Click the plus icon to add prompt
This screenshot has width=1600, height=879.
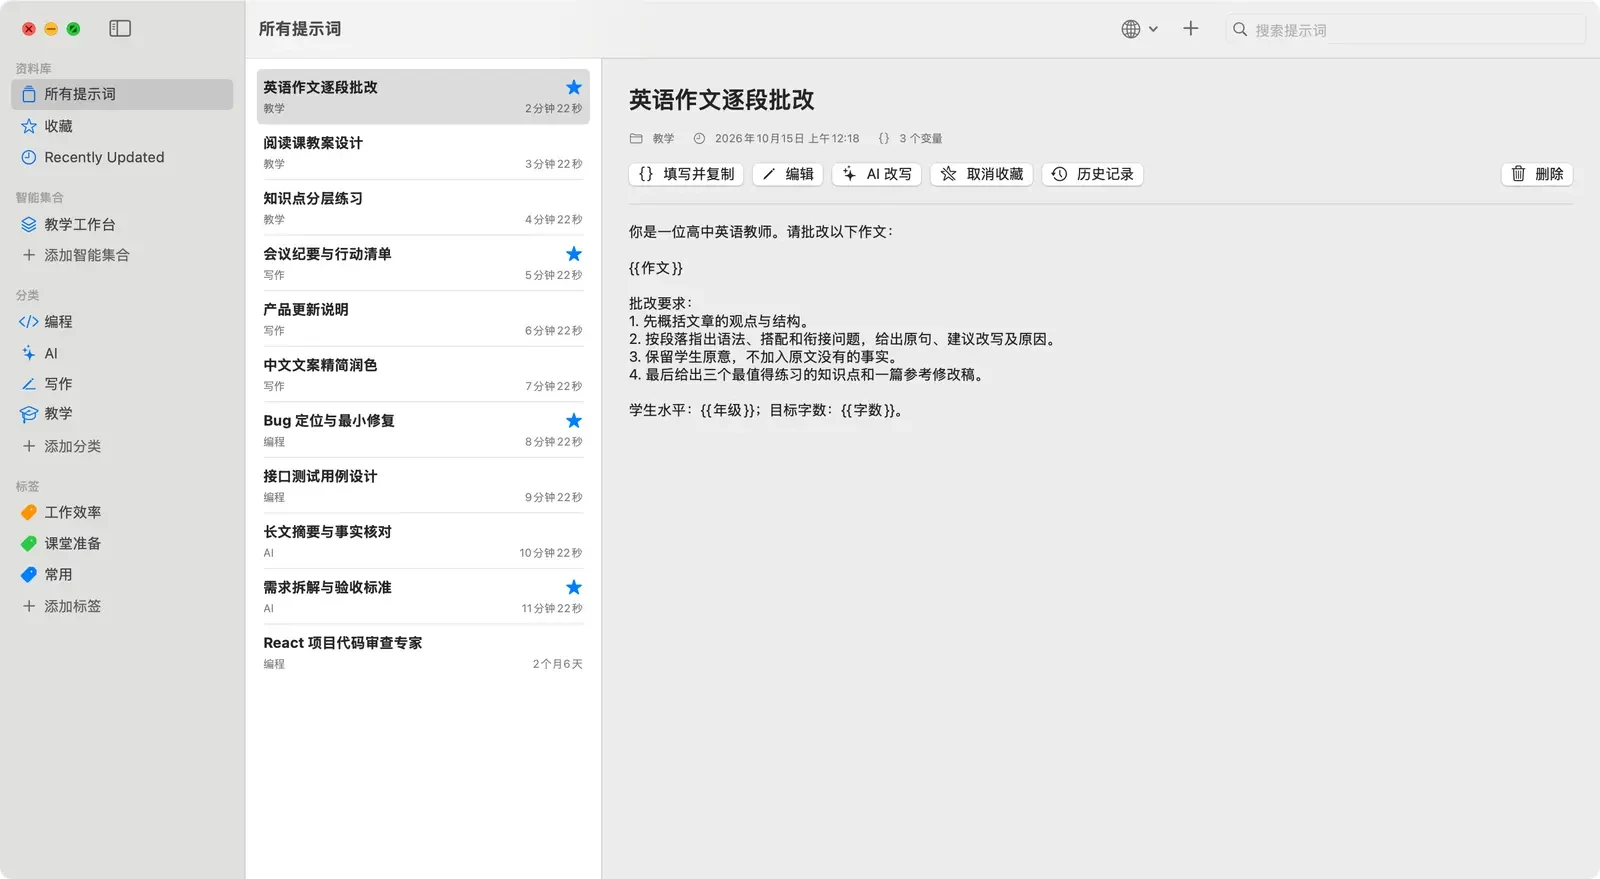click(1190, 29)
